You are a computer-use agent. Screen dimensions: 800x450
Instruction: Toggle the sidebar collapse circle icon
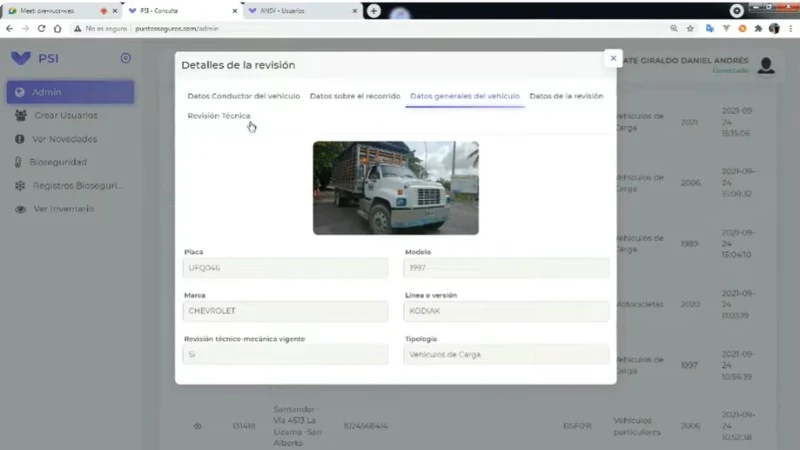pyautogui.click(x=126, y=58)
